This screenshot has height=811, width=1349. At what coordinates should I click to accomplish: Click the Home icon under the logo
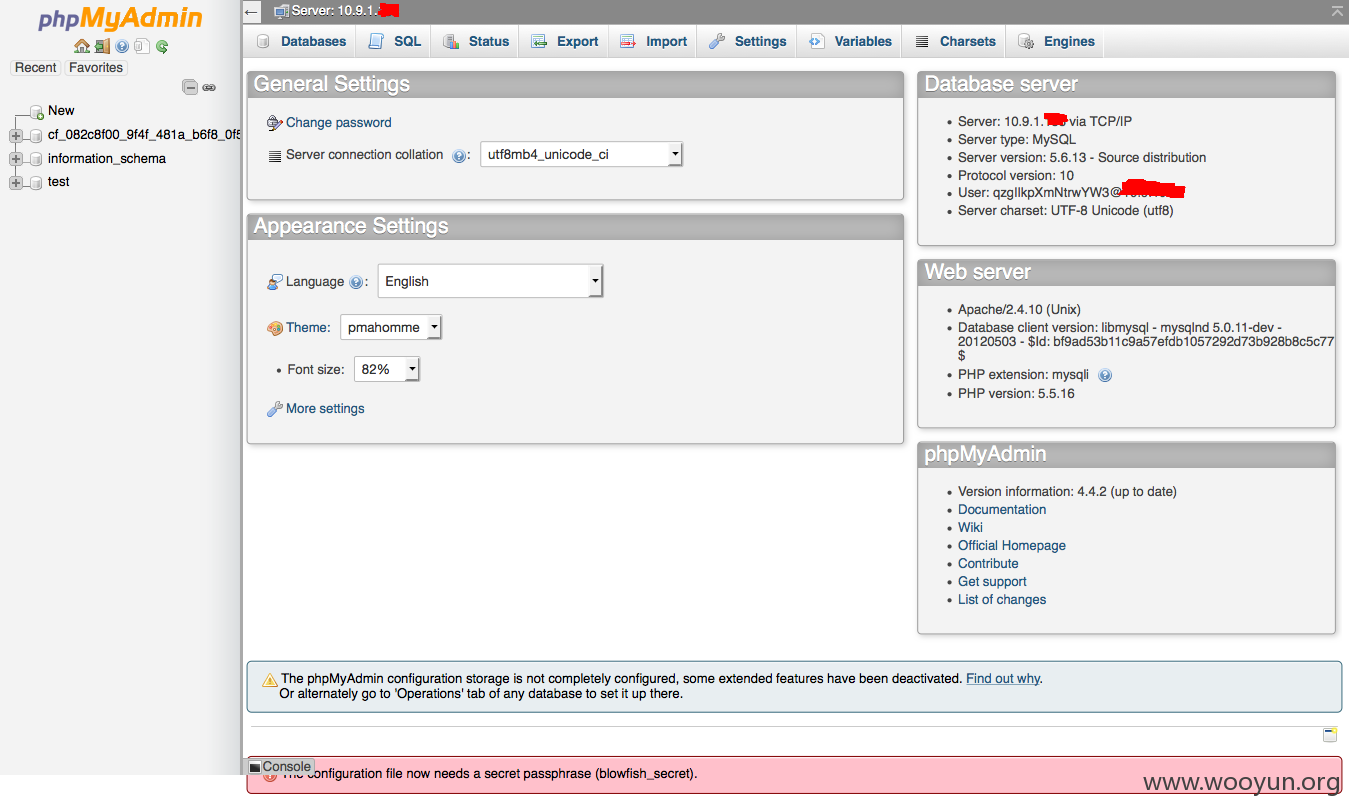82,46
